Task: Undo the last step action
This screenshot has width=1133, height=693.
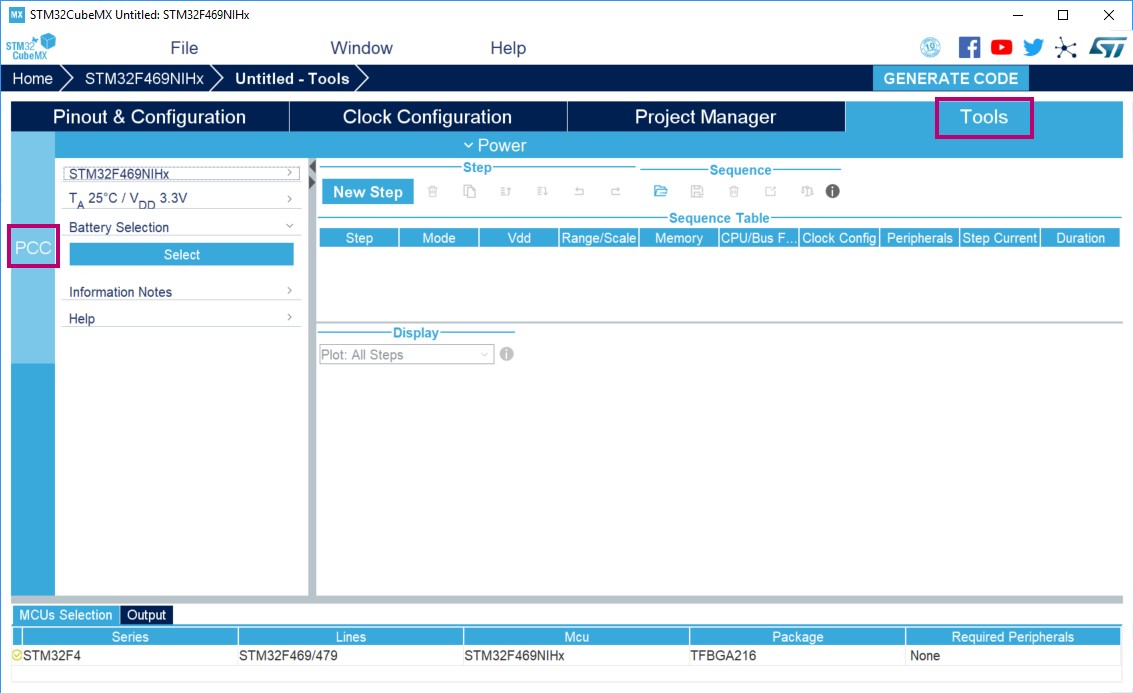Action: click(x=579, y=191)
